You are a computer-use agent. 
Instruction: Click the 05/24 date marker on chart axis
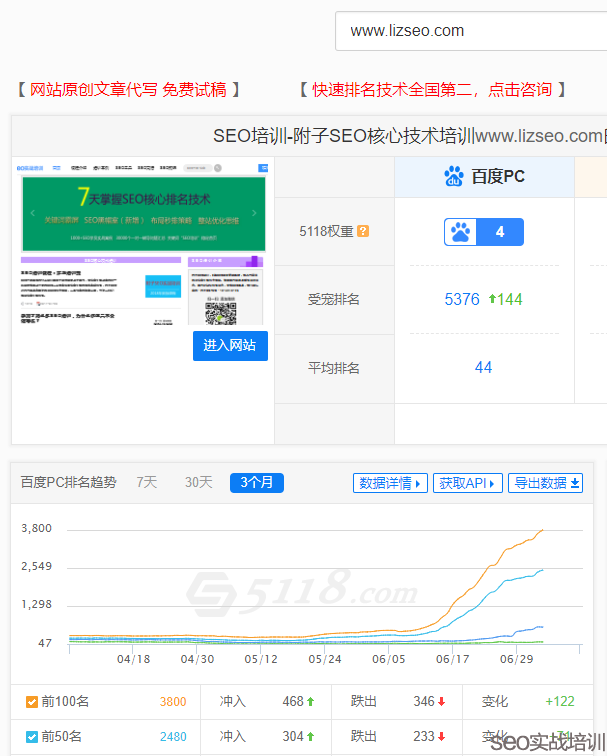click(x=325, y=660)
